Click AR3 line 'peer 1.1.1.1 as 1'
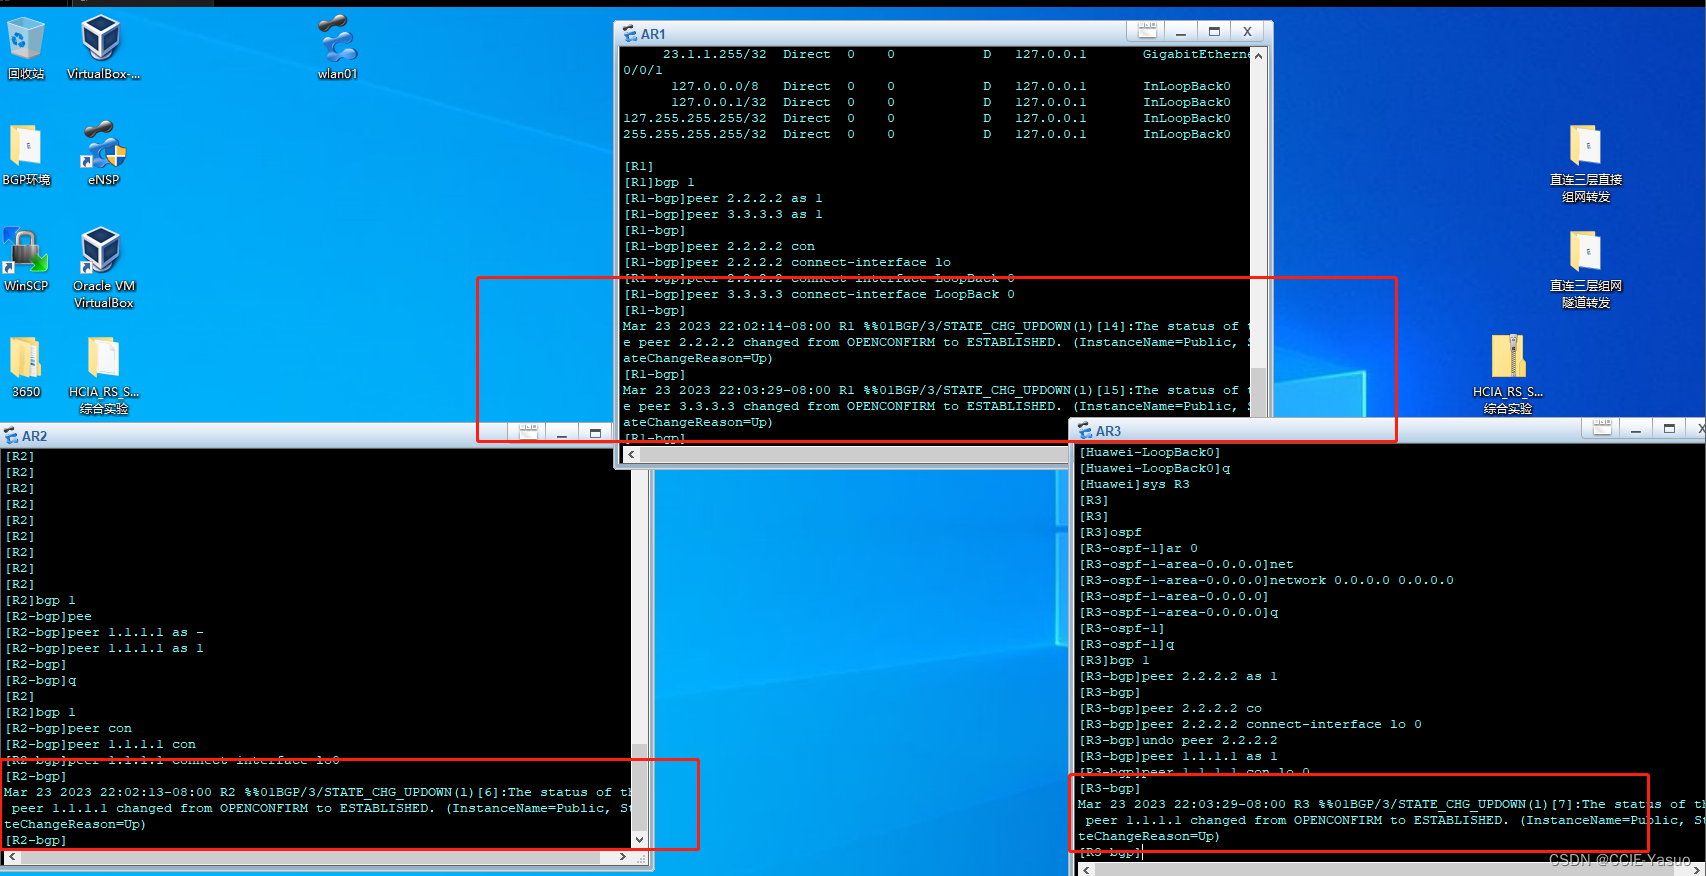This screenshot has width=1706, height=876. pos(1178,756)
